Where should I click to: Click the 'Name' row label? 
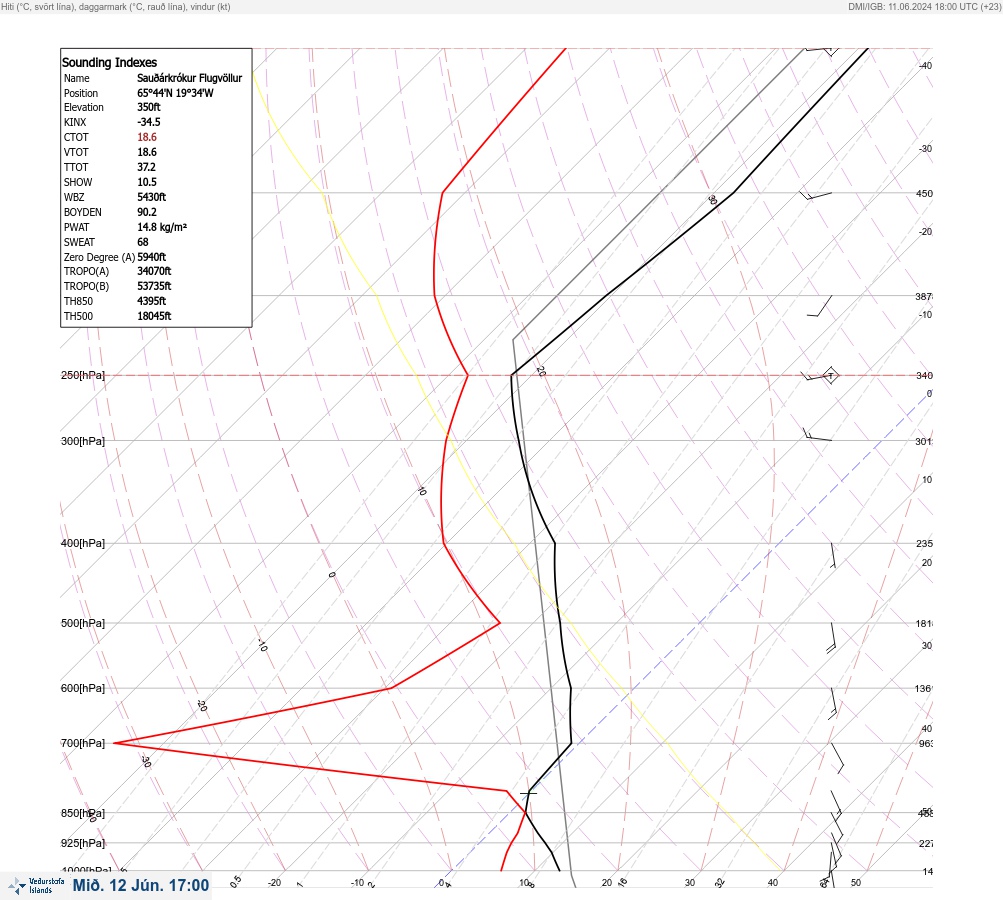pyautogui.click(x=77, y=78)
